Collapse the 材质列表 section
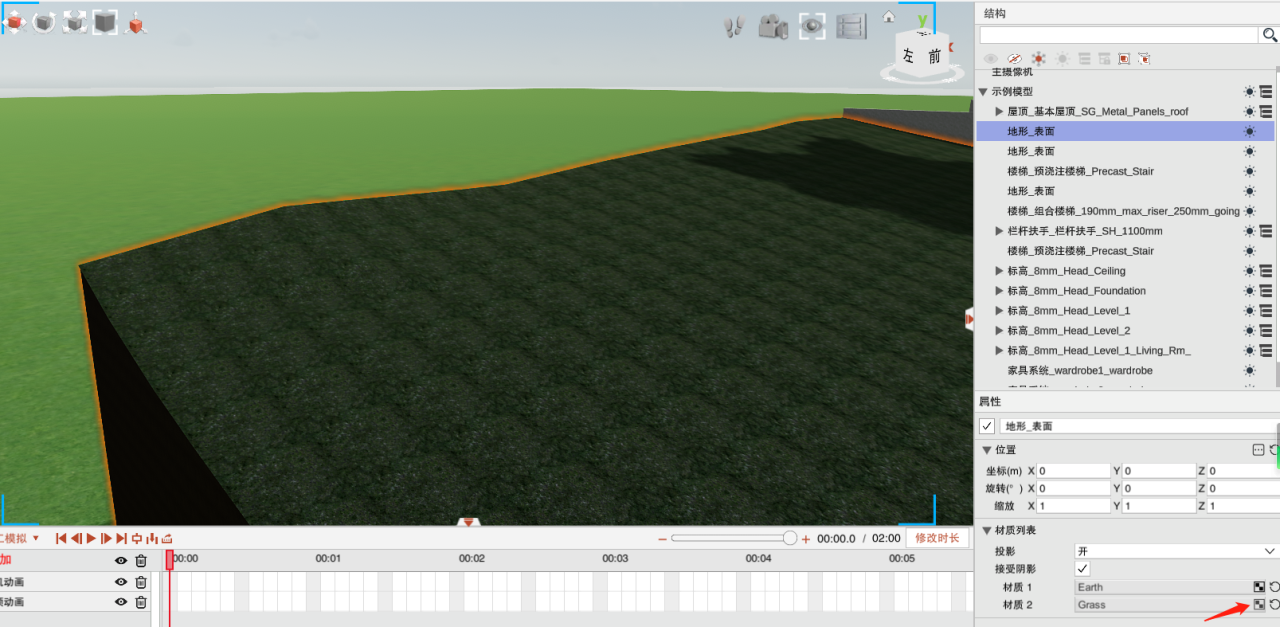Screen dimensions: 1280x627 [986, 530]
